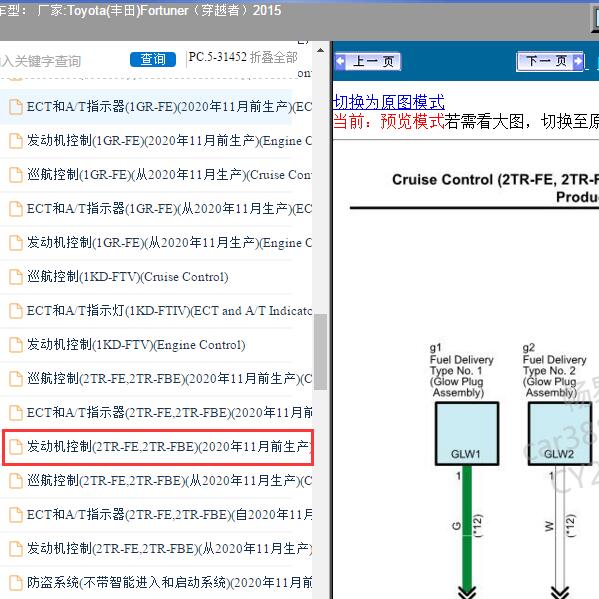Click the 当前：预览模式 status text
This screenshot has width=599, height=599.
pos(389,122)
